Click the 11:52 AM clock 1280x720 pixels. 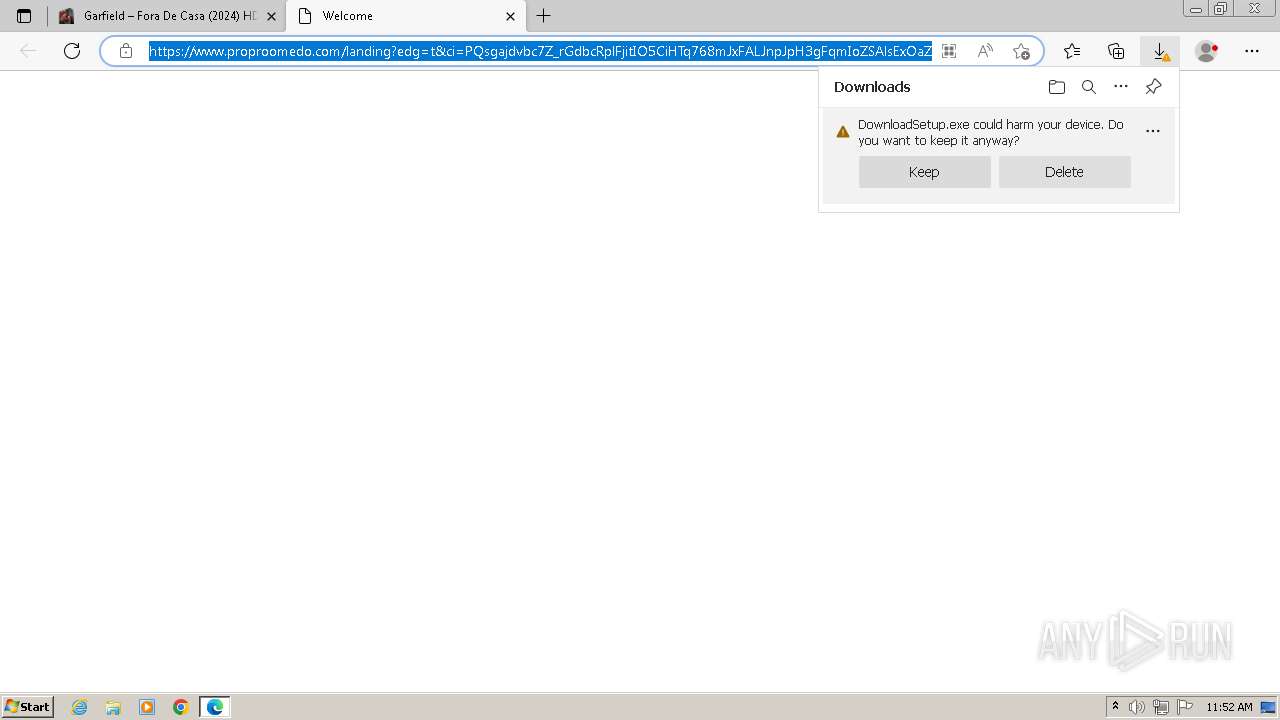pos(1229,707)
